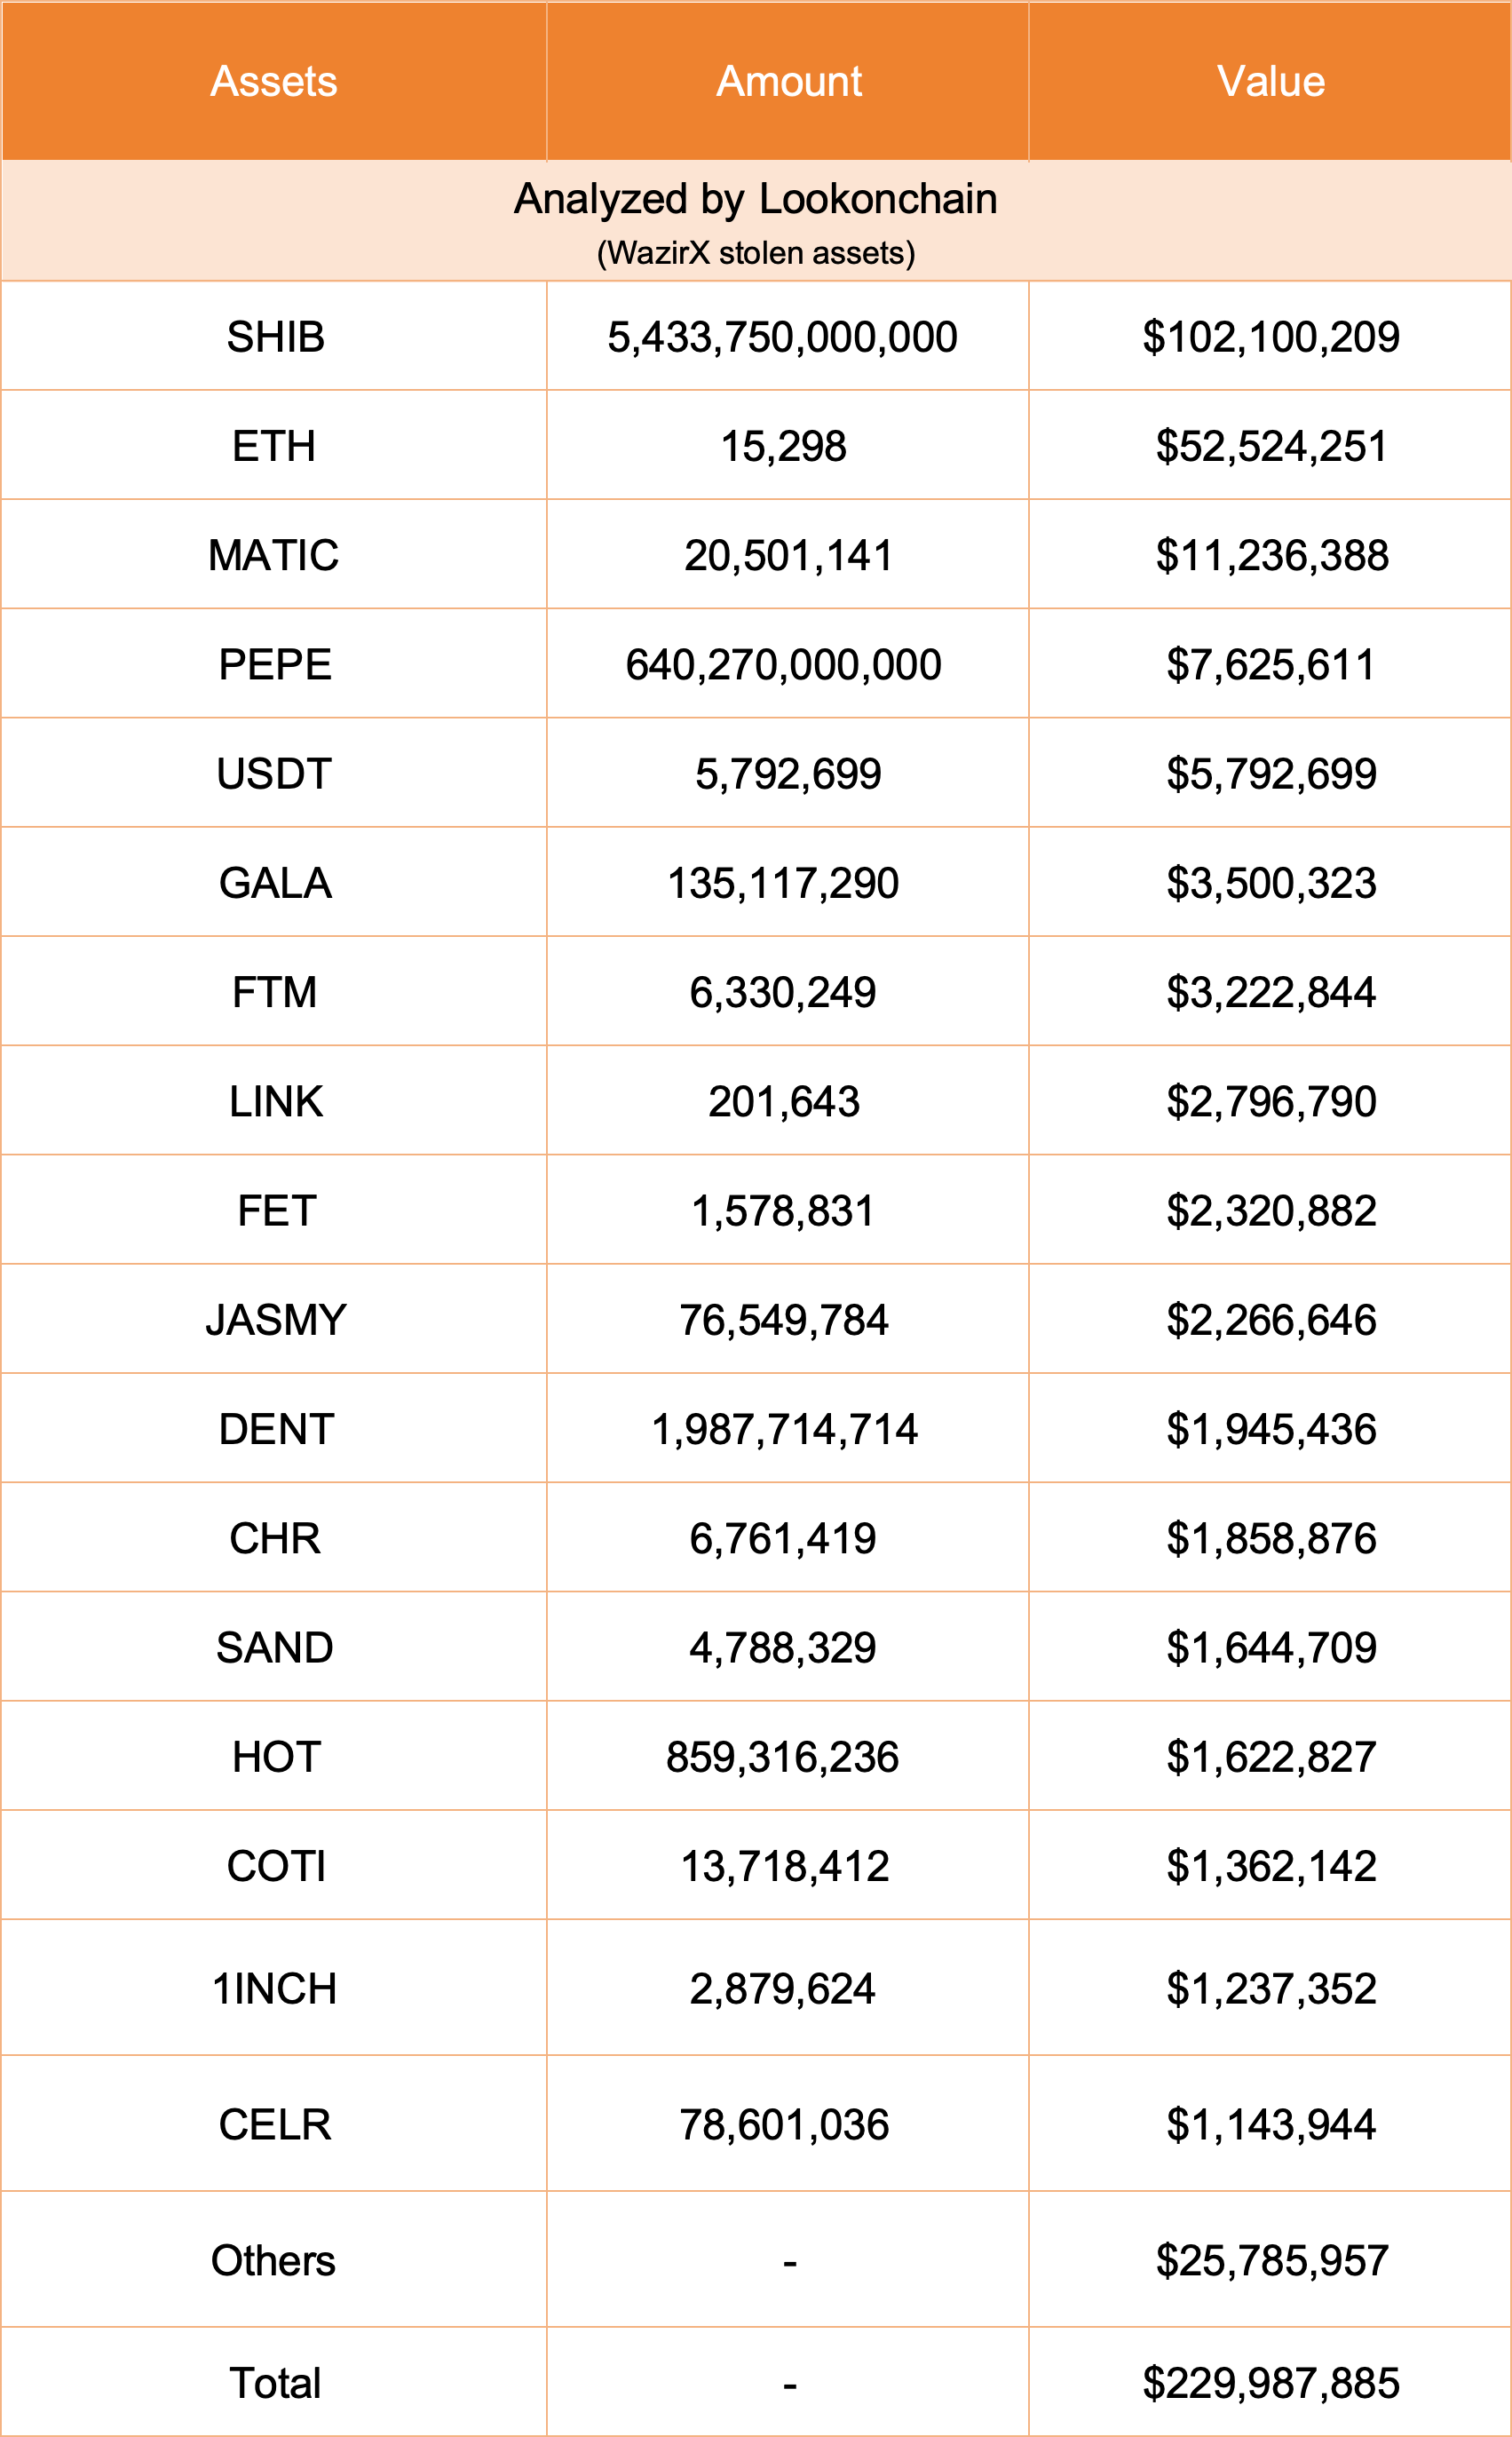Click the Value column header
Viewport: 1512px width, 2437px height.
(x=1270, y=81)
